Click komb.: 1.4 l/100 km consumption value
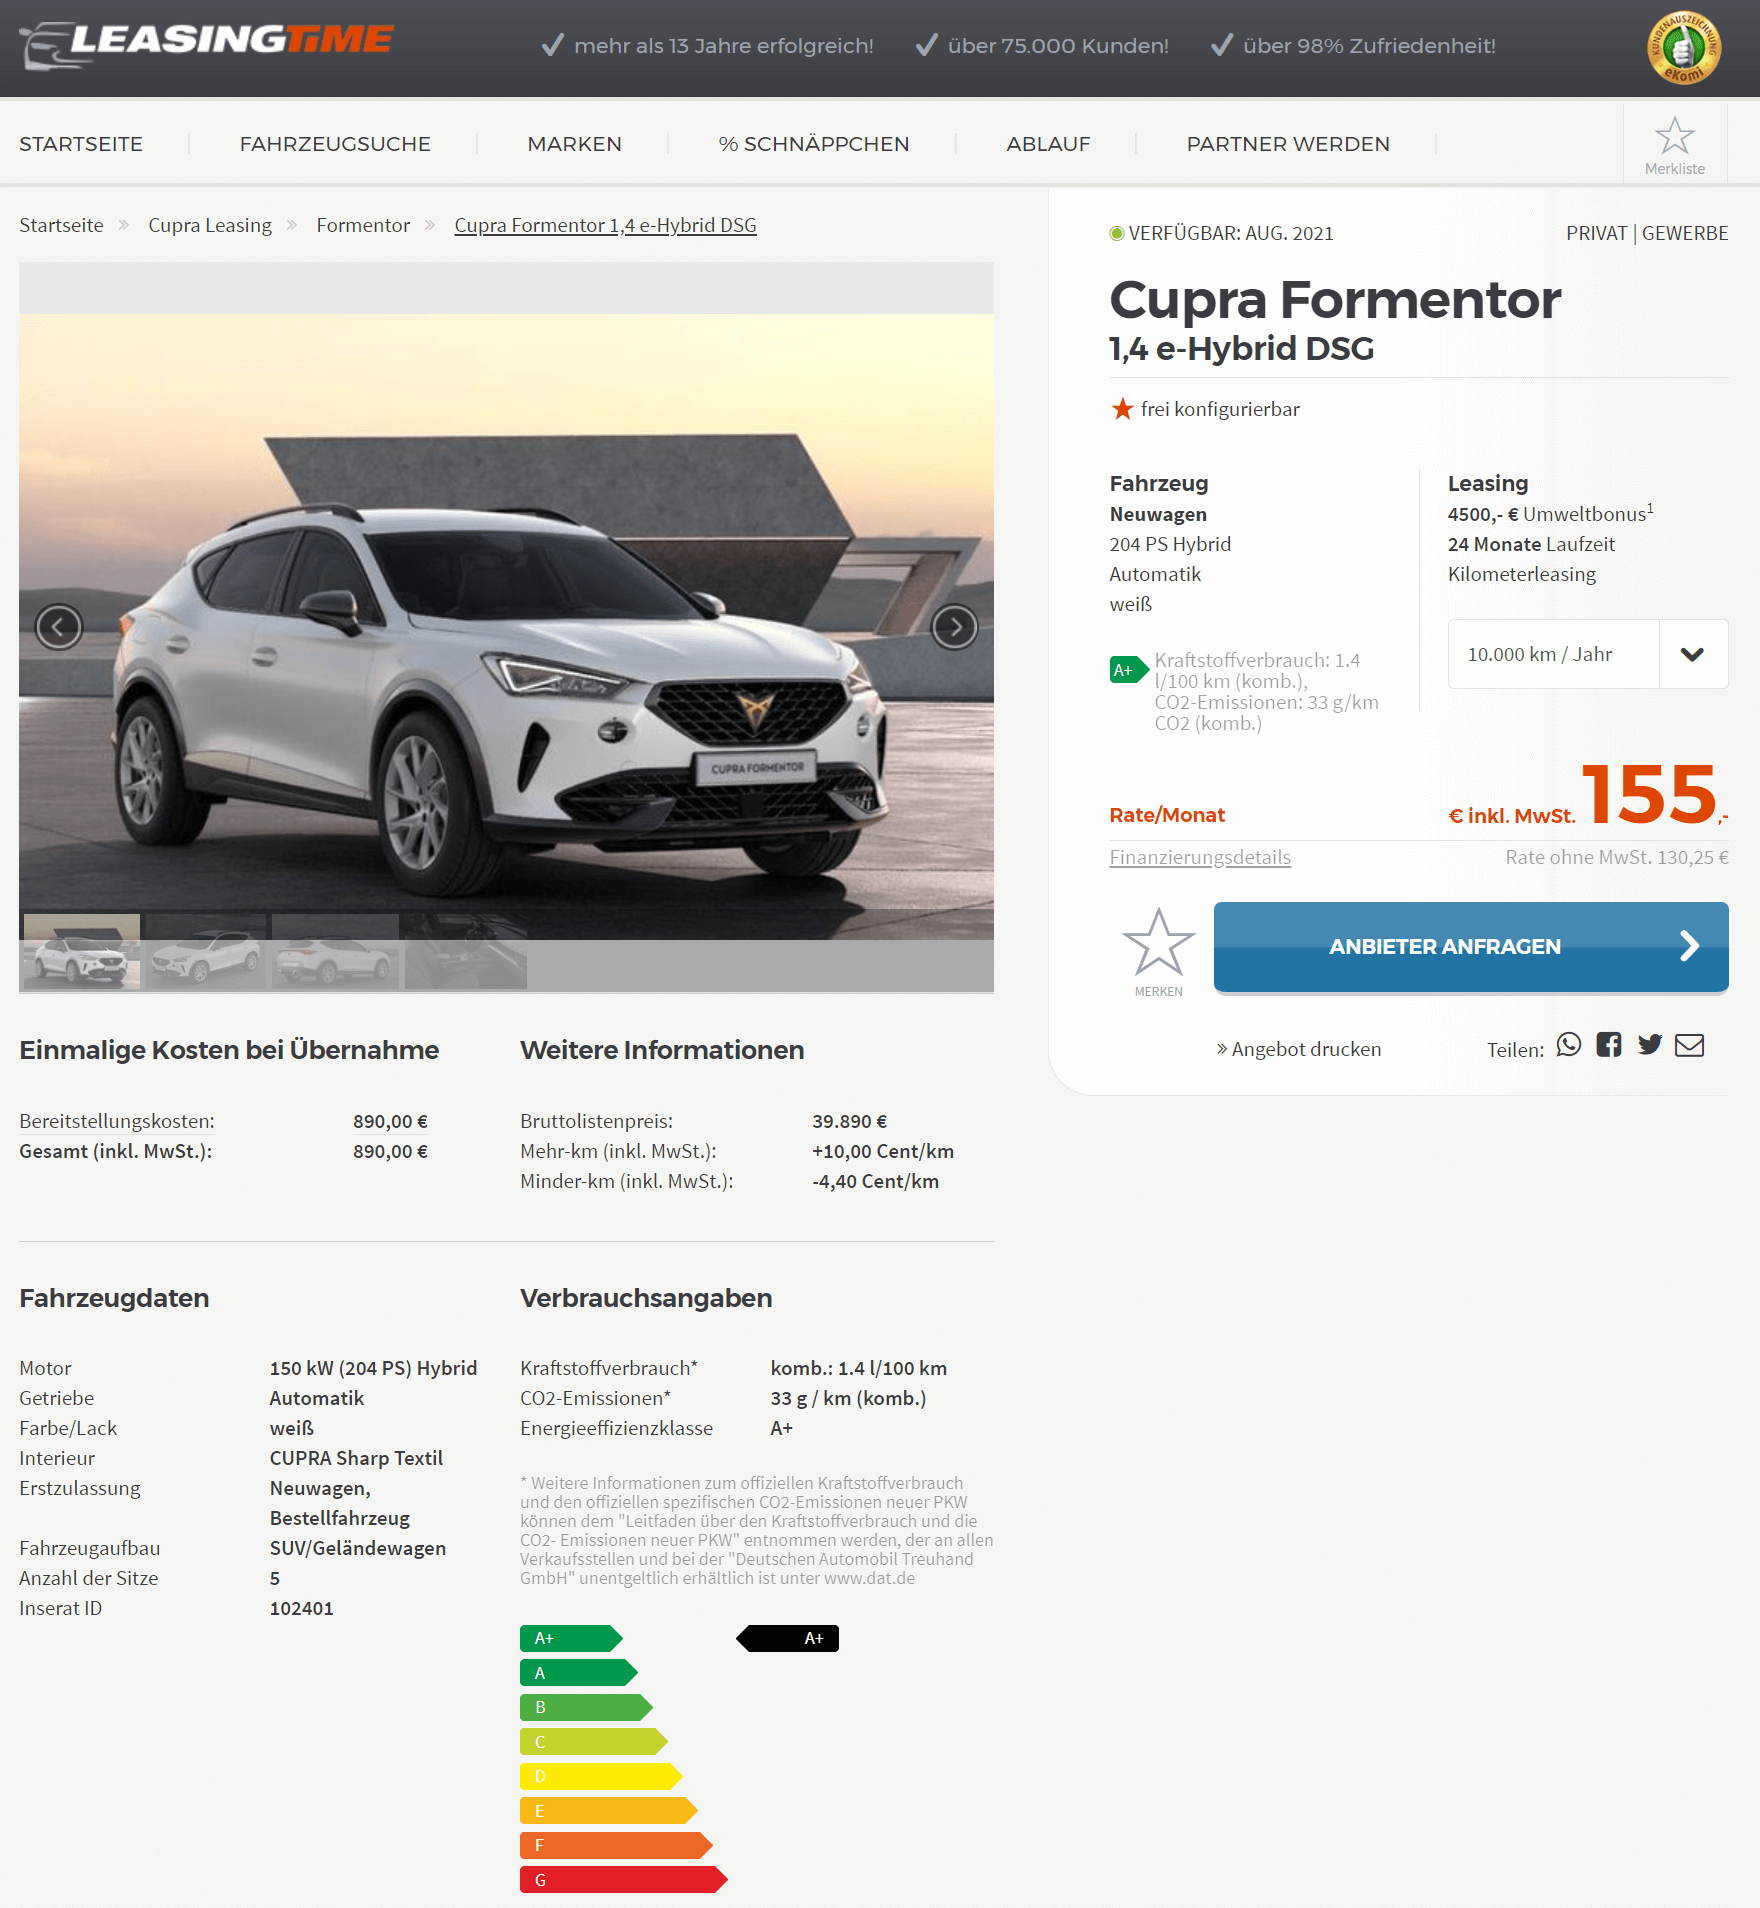The width and height of the screenshot is (1760, 1908). (858, 1368)
